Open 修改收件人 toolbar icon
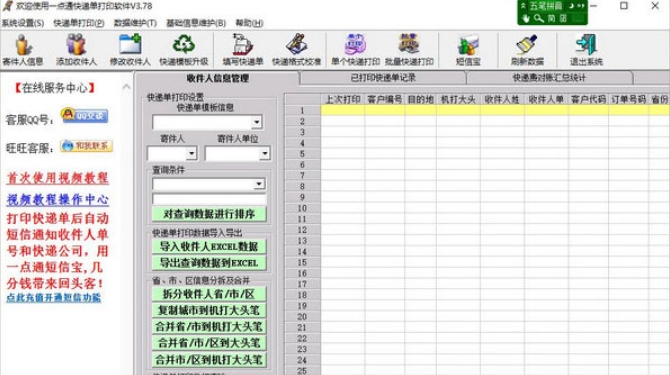Viewport: 670px width, 375px height. coord(130,50)
